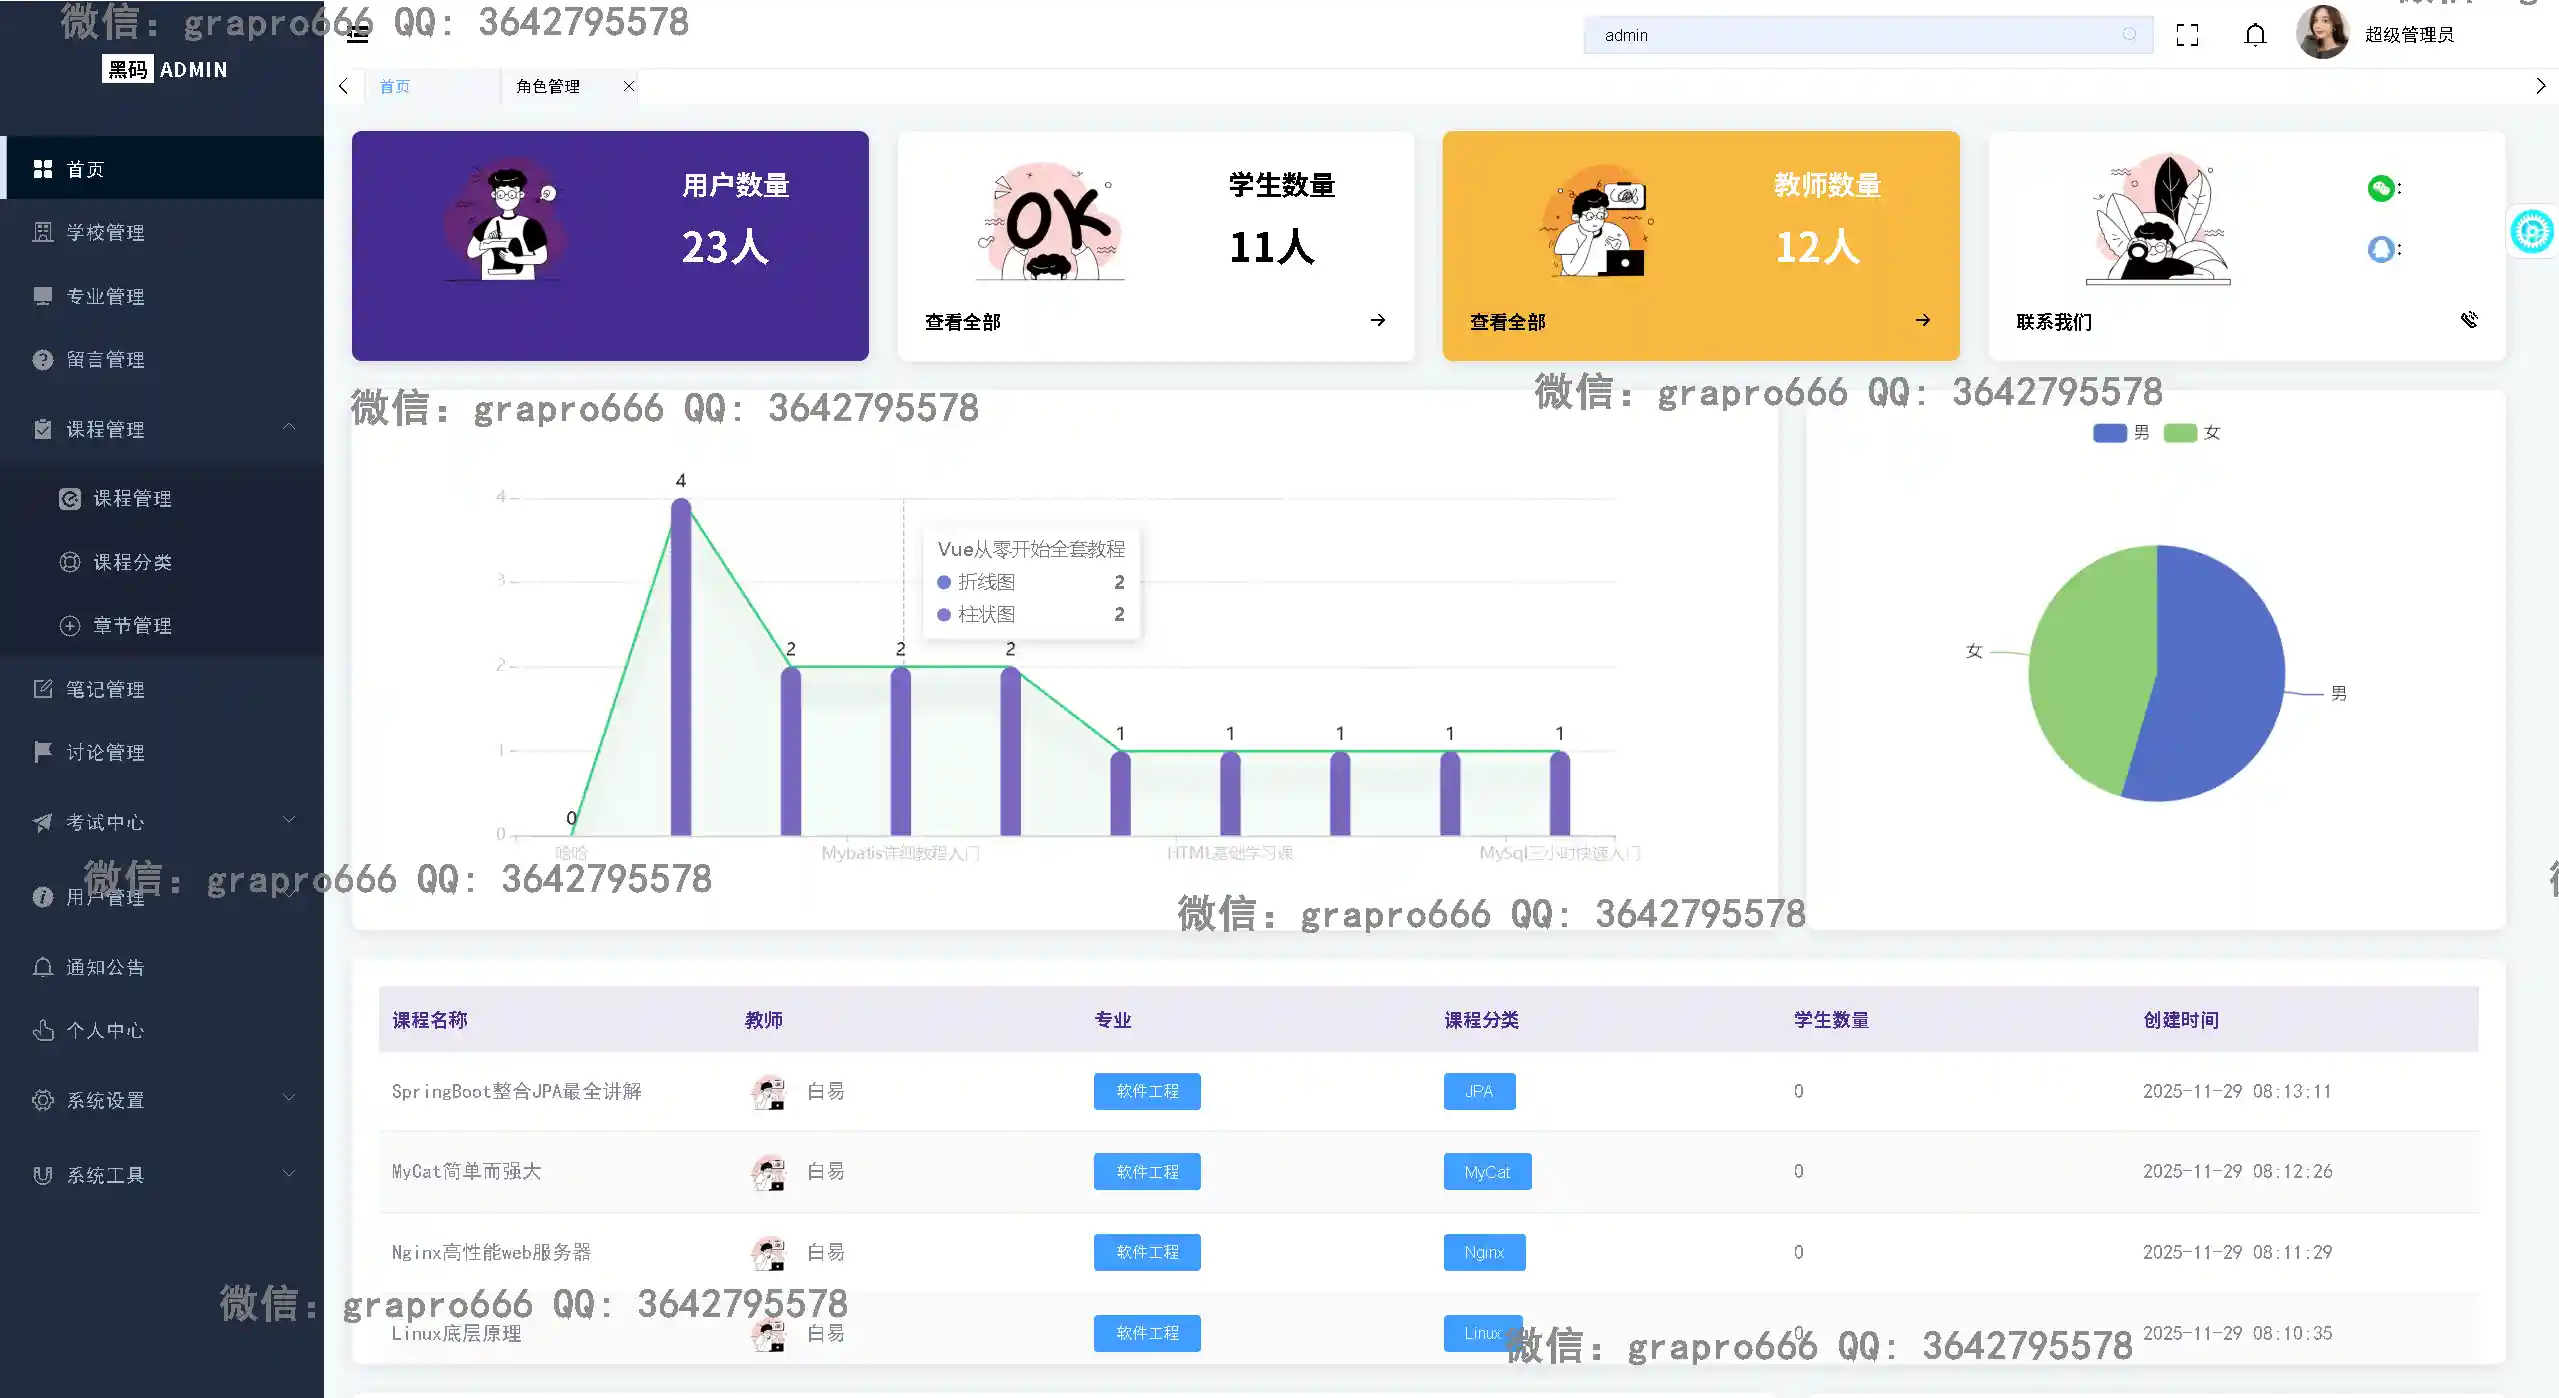Toggle the 女 legend item in pie chart
Screen dimensions: 2559x1398
coord(2192,433)
